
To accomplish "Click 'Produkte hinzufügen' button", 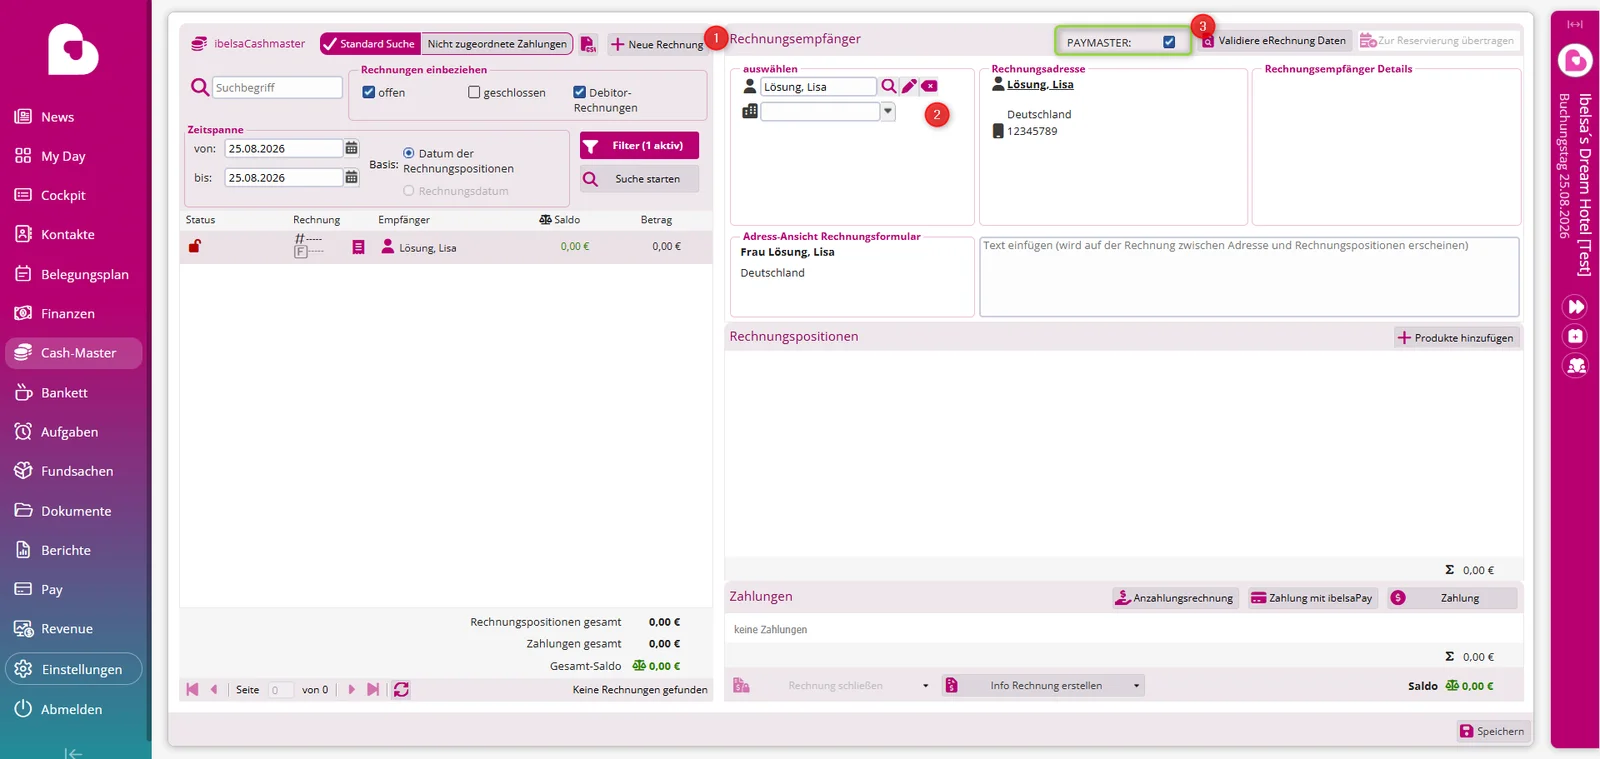I will click(x=1456, y=338).
